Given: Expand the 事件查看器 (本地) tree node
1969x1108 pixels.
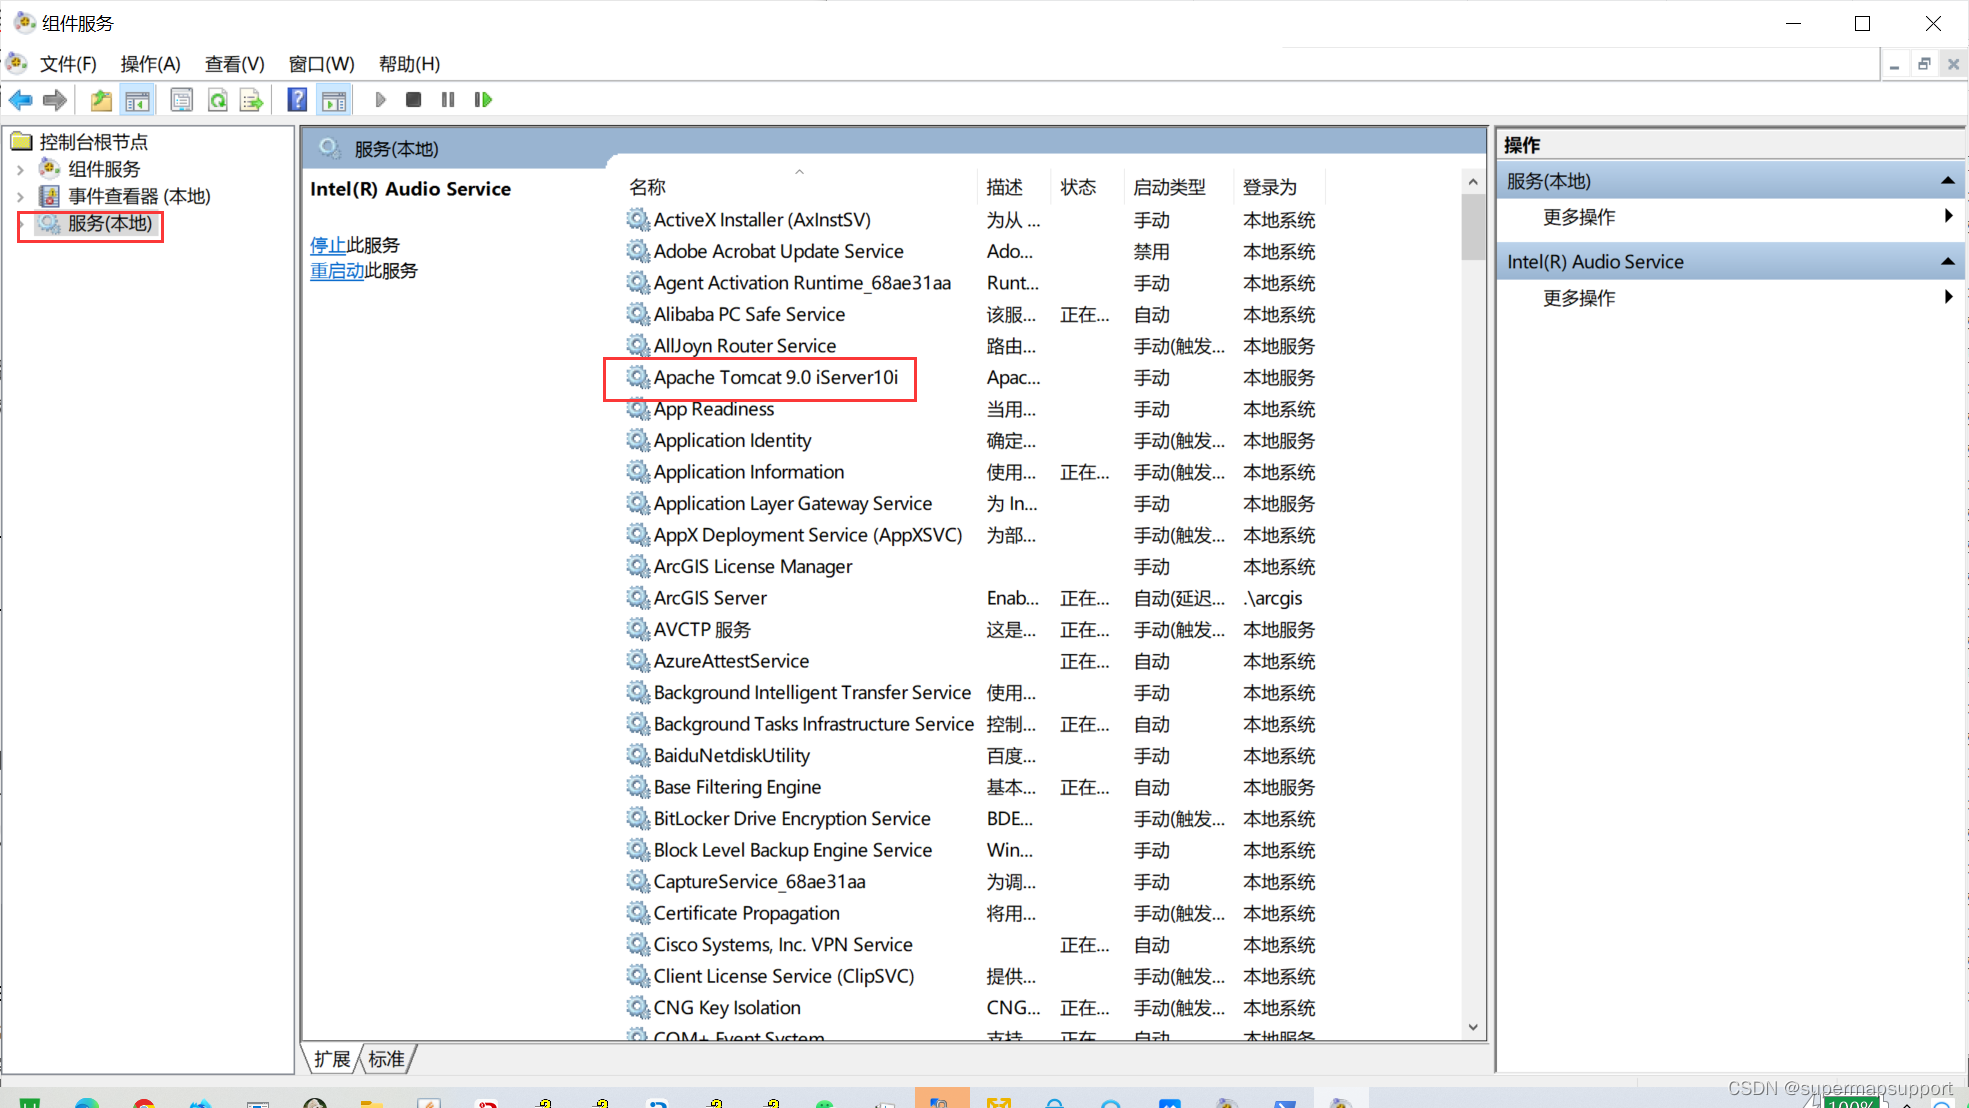Looking at the screenshot, I should pyautogui.click(x=20, y=196).
